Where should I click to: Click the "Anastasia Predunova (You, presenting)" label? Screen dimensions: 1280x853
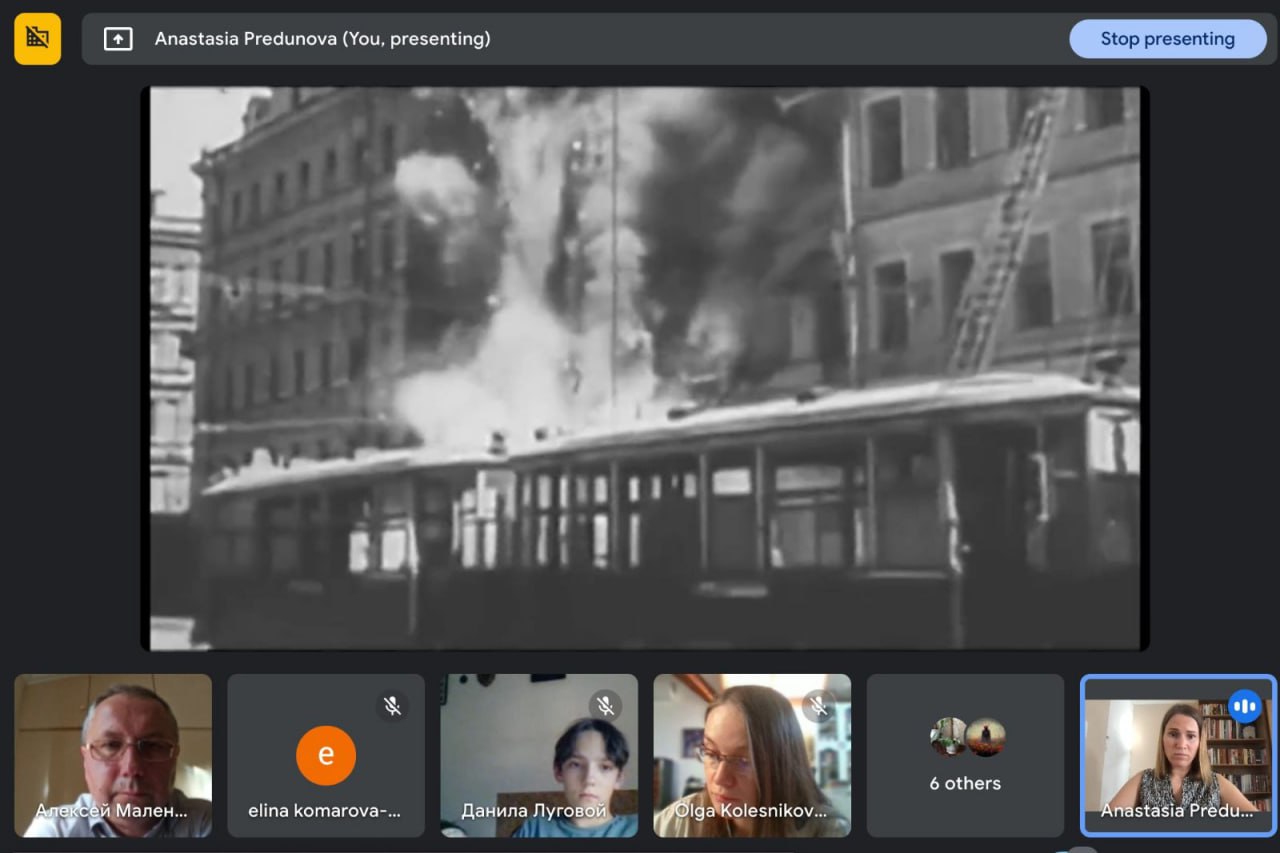coord(322,39)
